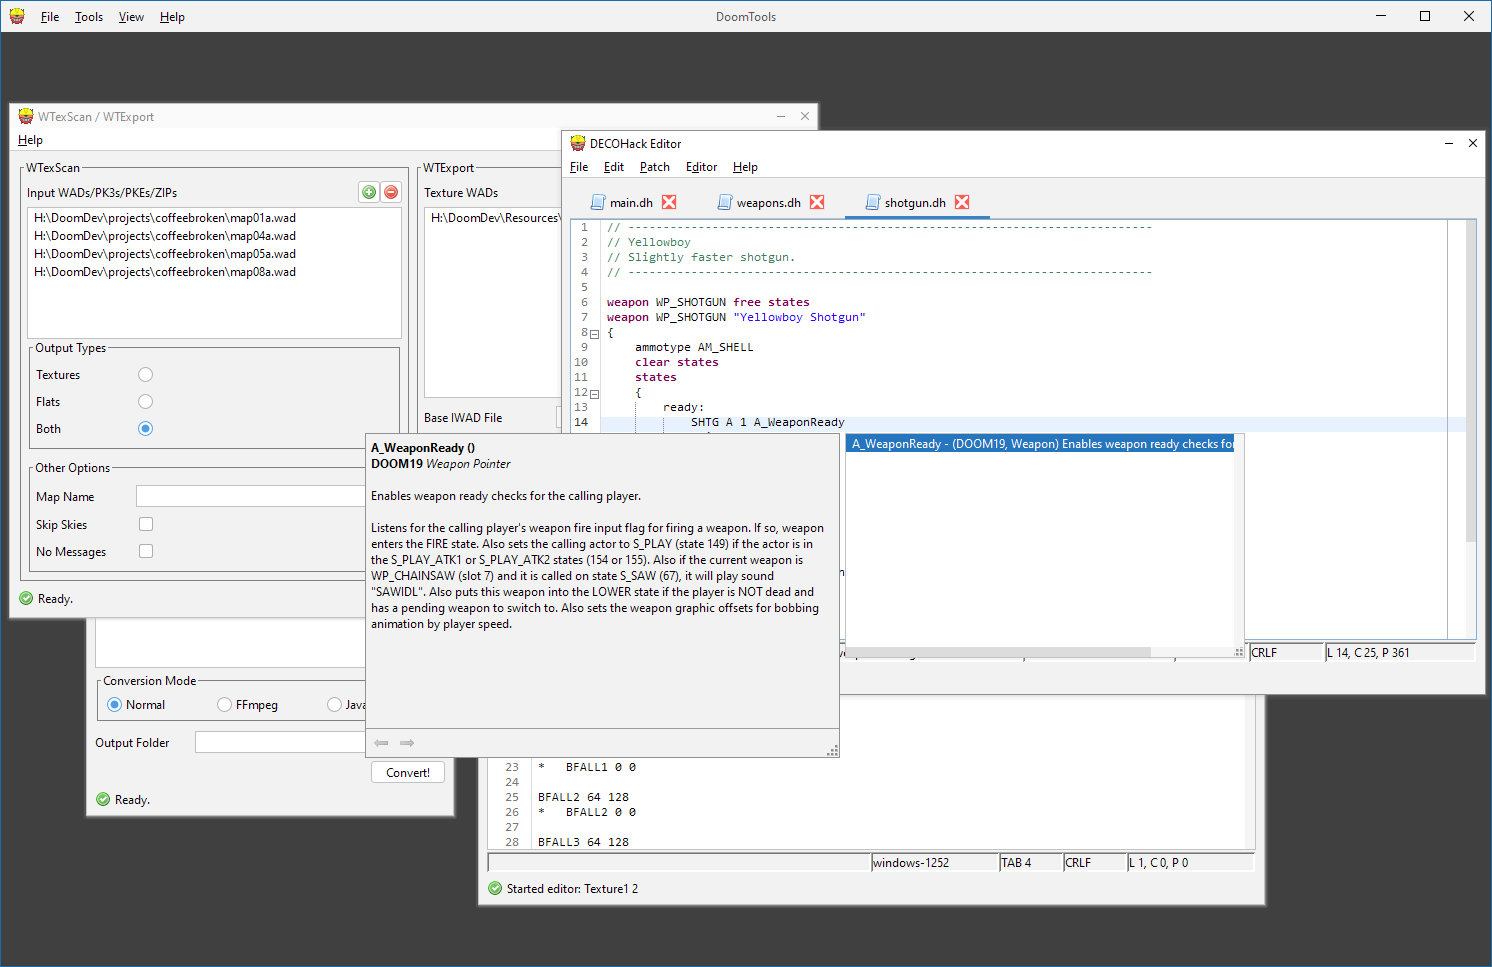Image resolution: width=1492 pixels, height=967 pixels.
Task: Open the Help menu in DoomTools main window
Action: click(x=172, y=17)
